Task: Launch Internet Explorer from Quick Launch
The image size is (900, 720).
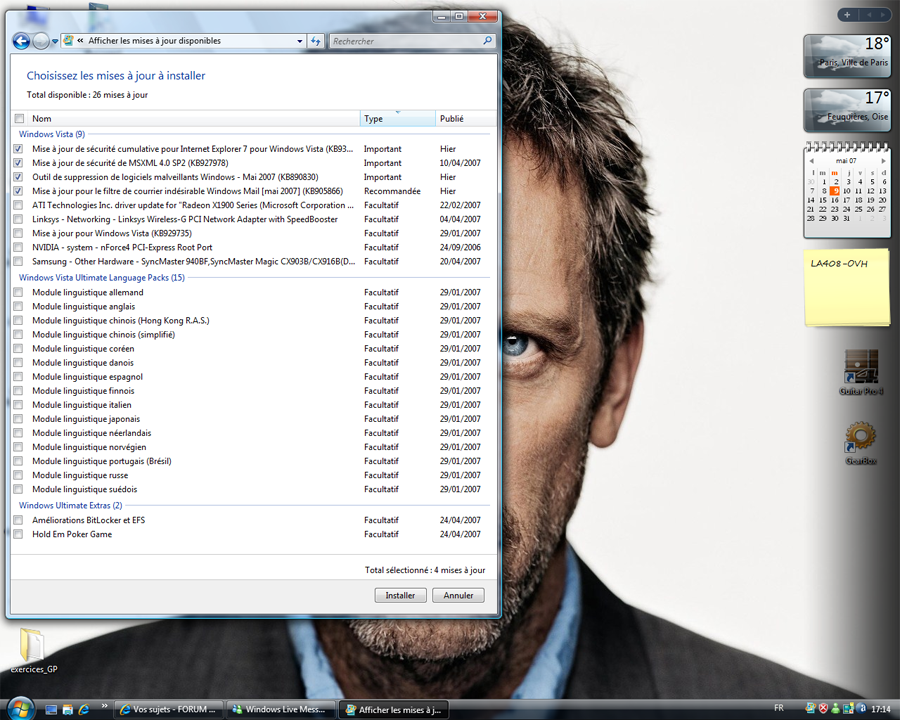Action: 83,709
